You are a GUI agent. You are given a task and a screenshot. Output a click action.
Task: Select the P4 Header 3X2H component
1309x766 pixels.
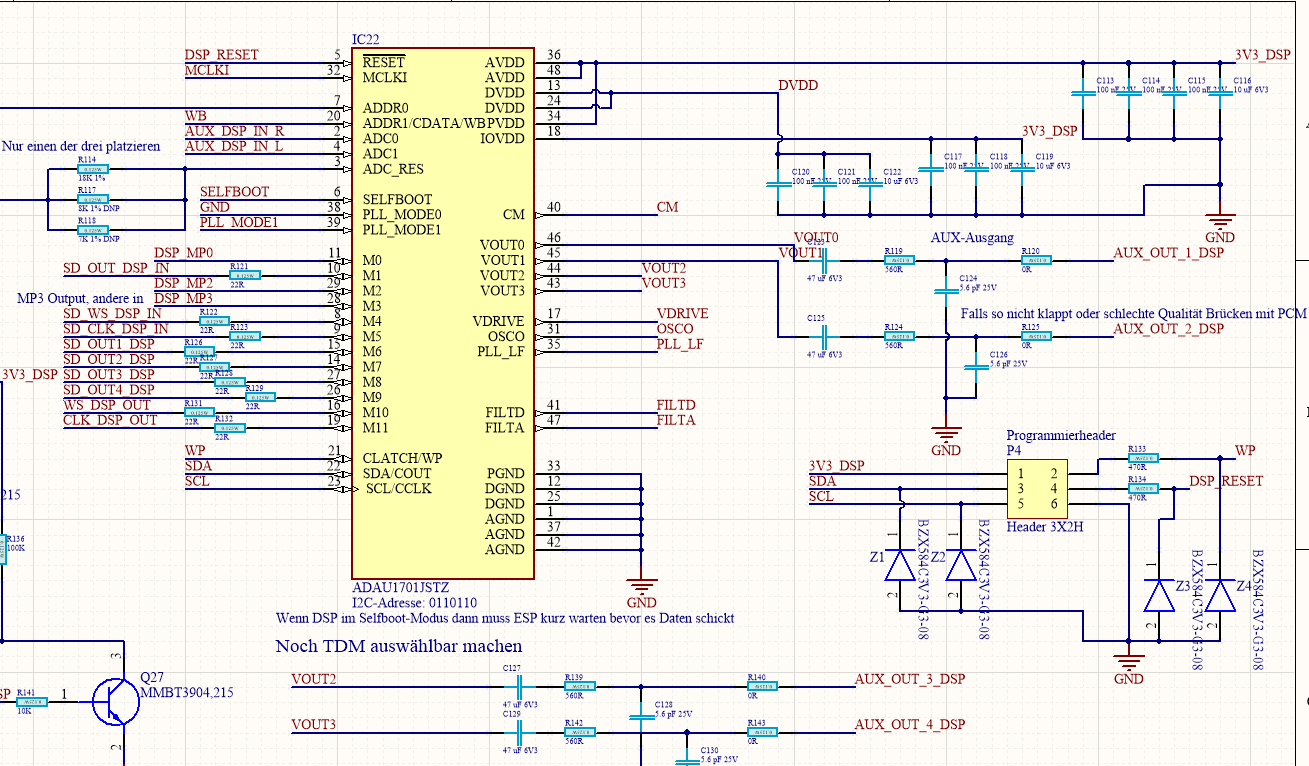coord(1036,486)
